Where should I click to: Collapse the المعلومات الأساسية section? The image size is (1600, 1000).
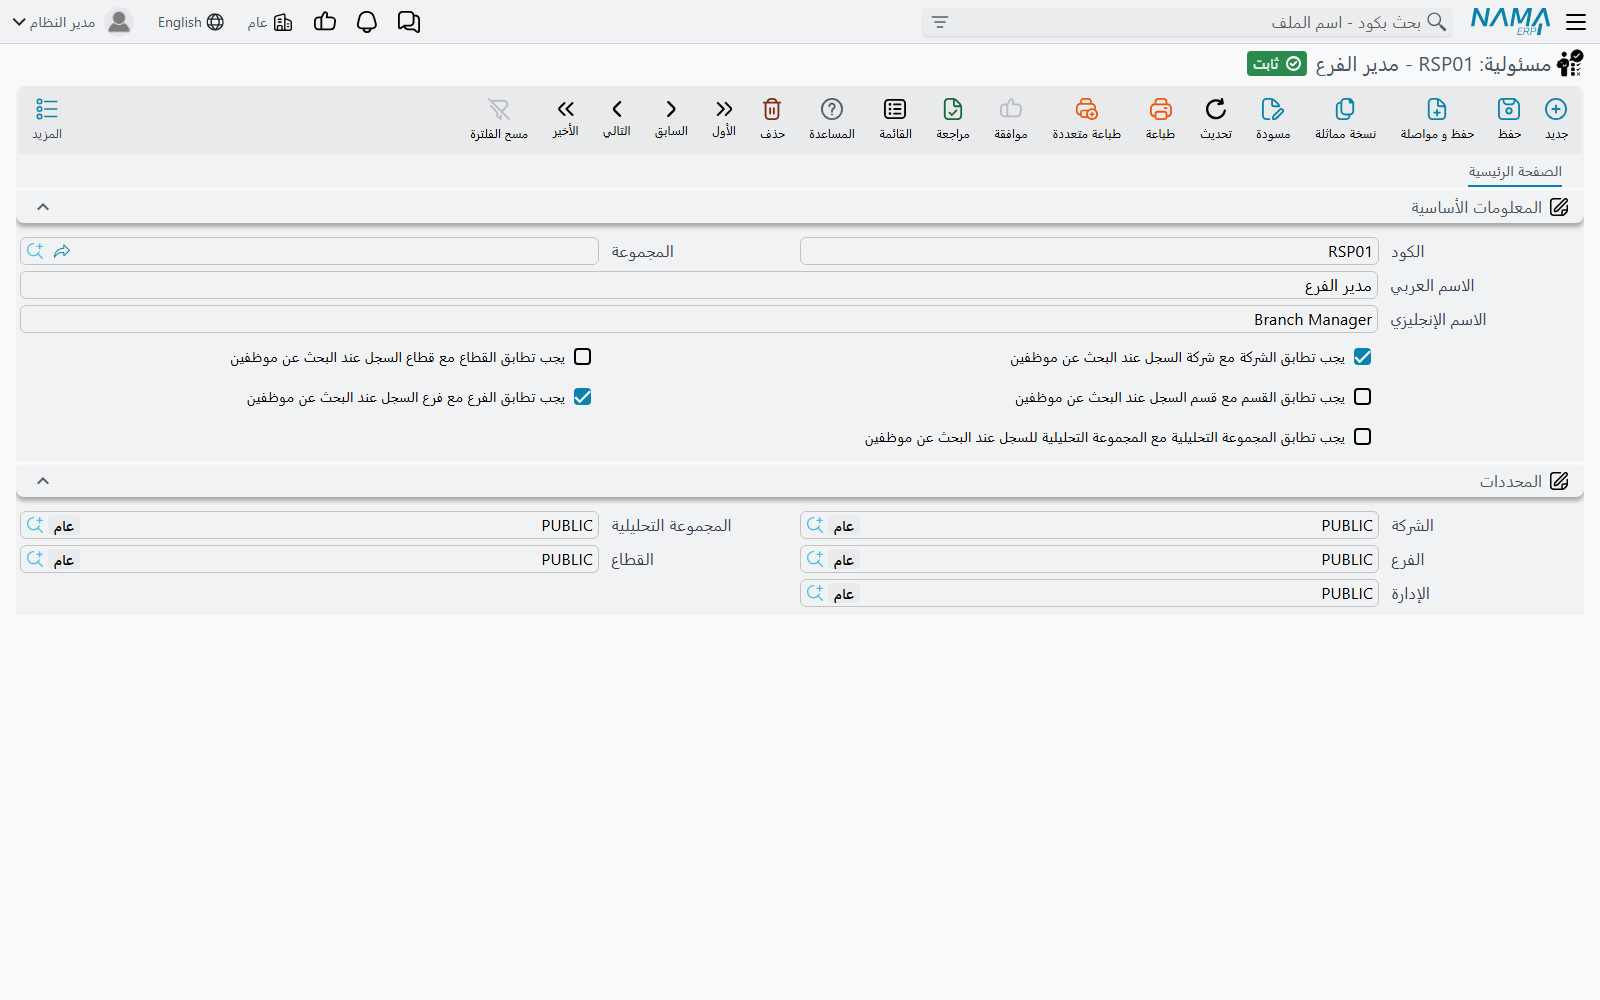point(43,207)
